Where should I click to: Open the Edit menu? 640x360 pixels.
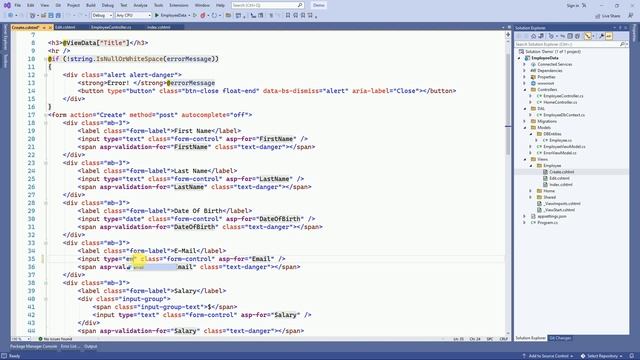coord(31,5)
